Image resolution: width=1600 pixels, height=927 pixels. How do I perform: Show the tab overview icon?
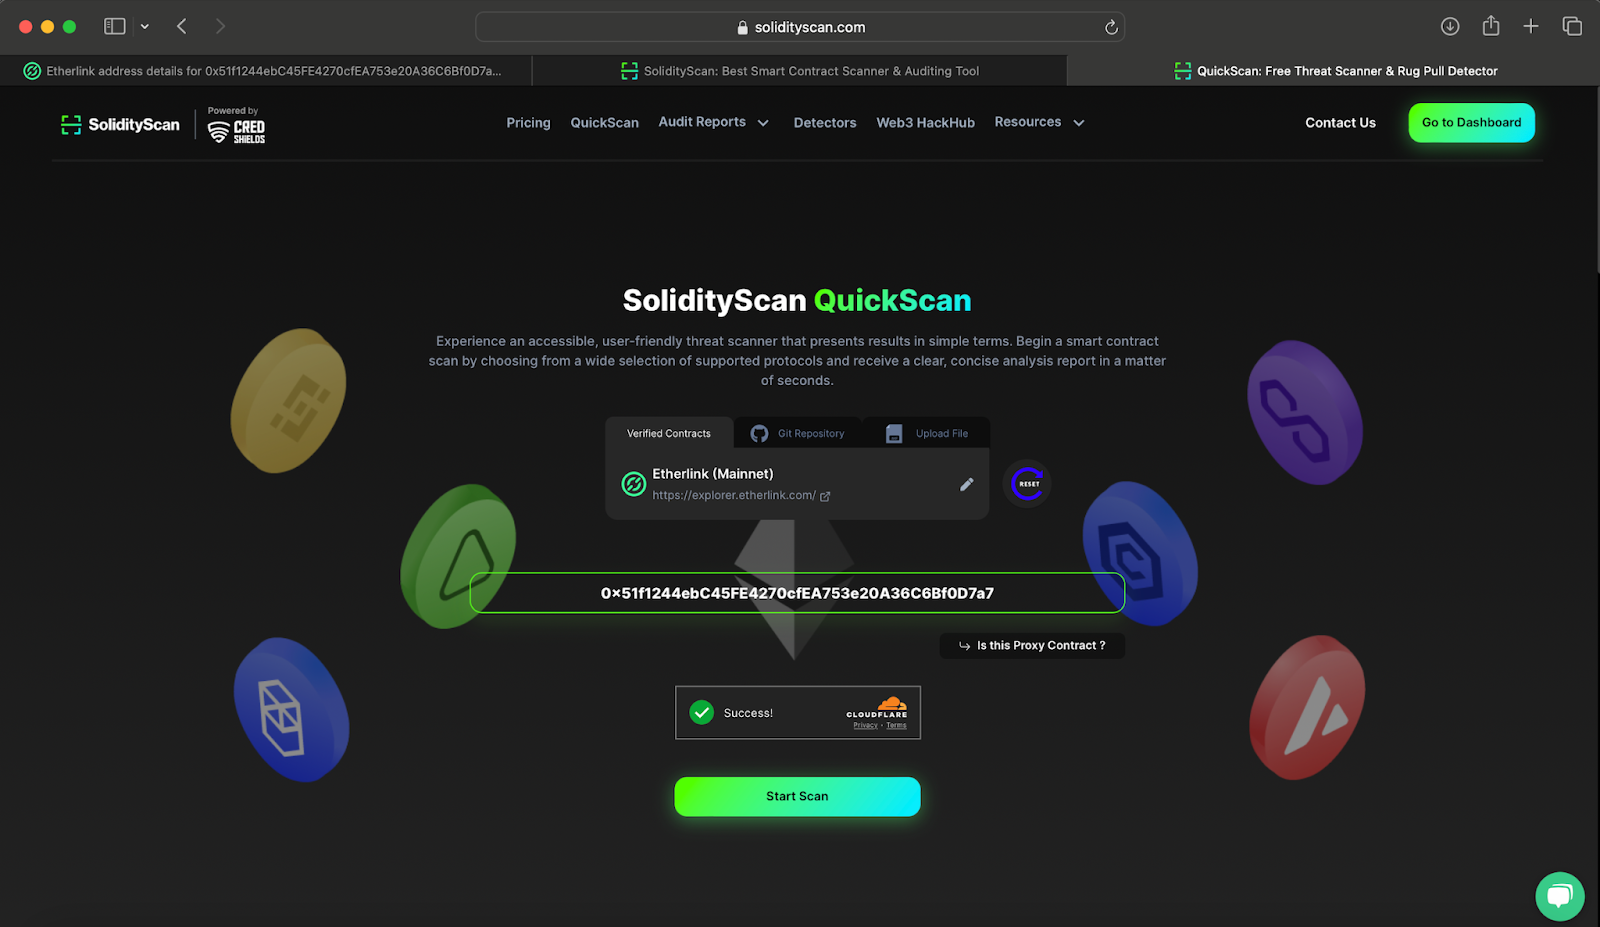coord(1572,26)
